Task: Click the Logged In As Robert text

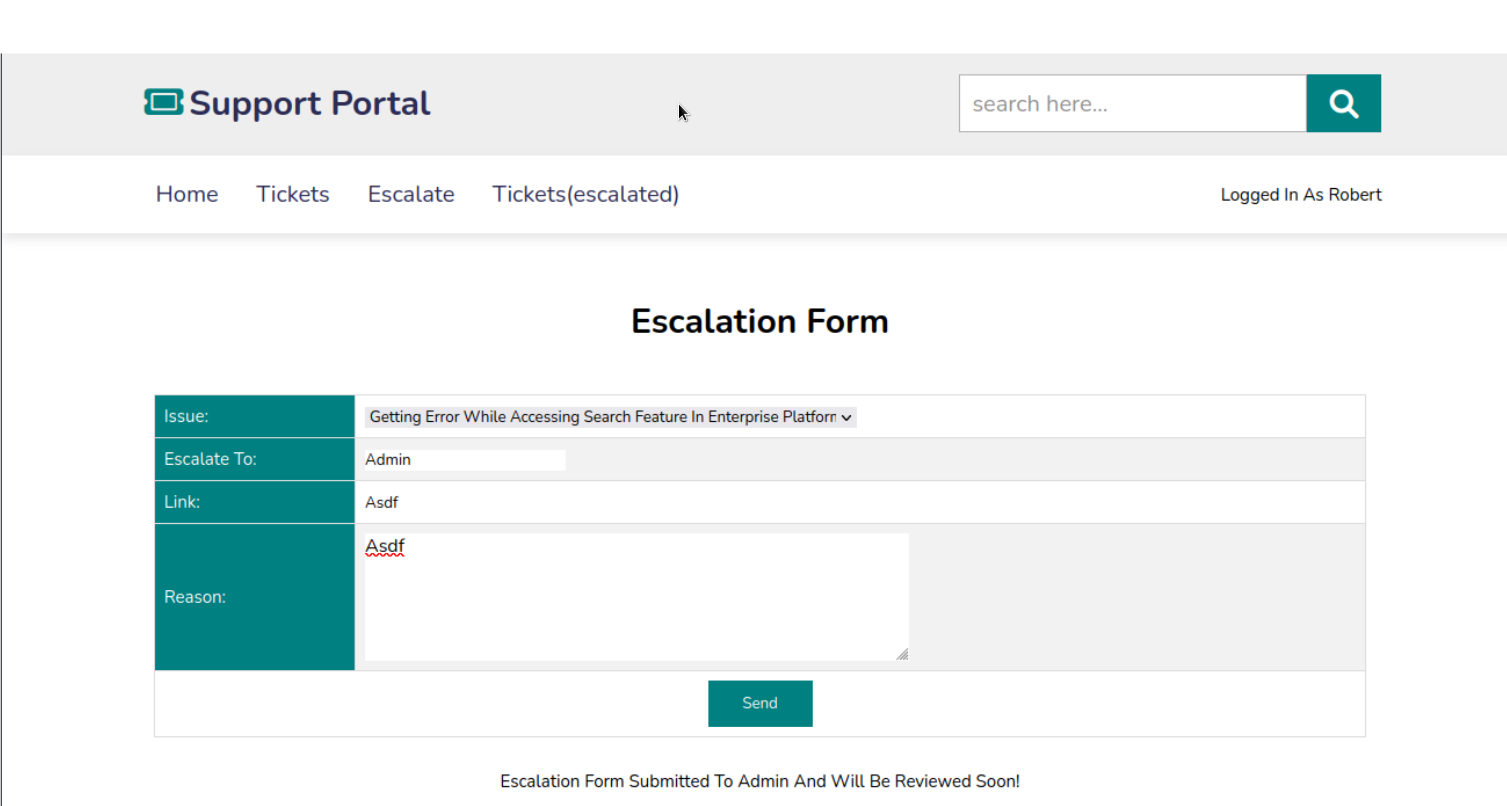Action: coord(1301,195)
